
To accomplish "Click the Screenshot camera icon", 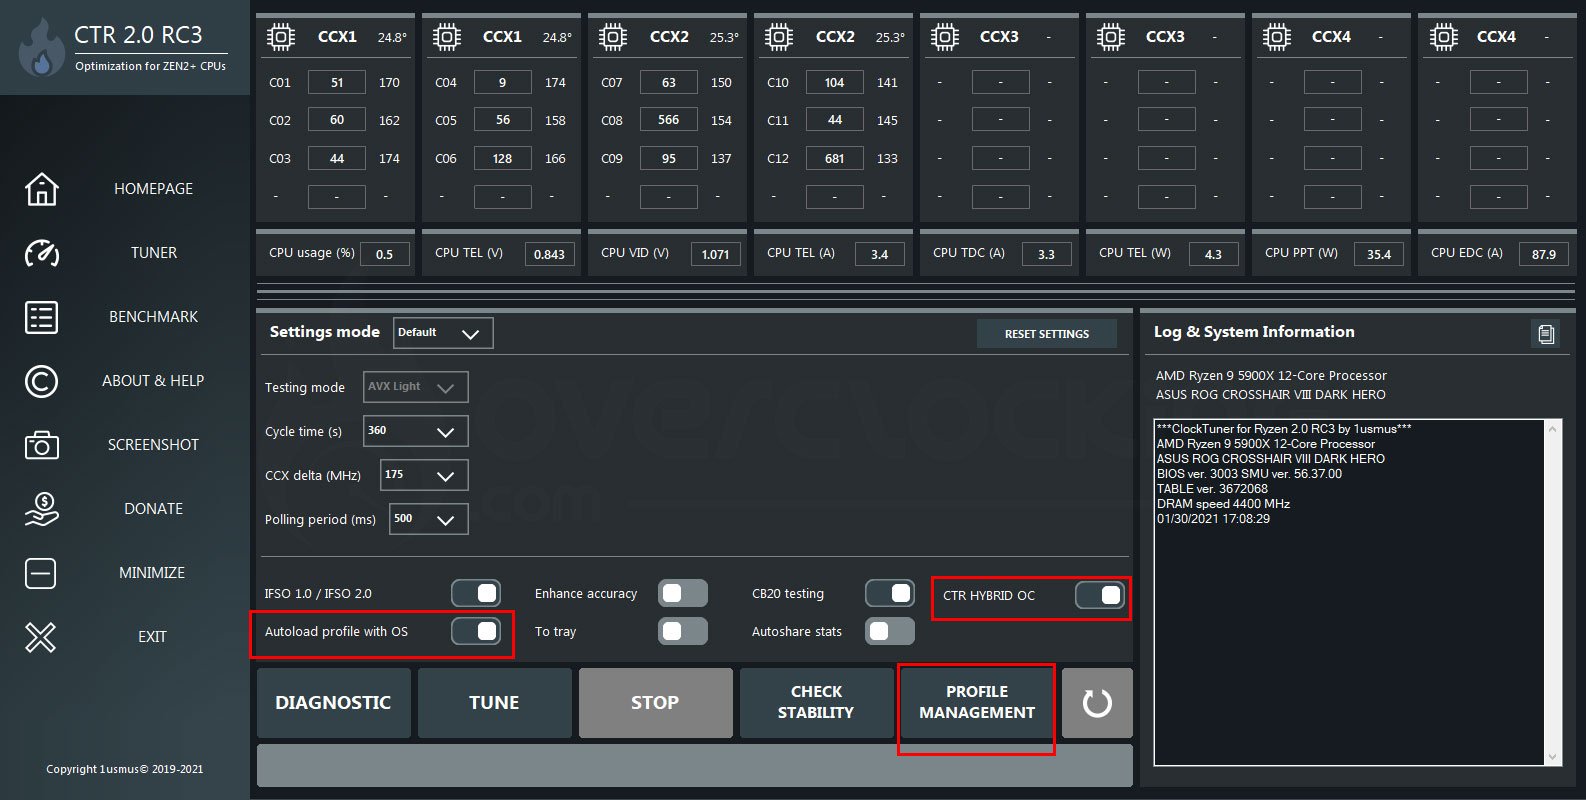I will 41,445.
